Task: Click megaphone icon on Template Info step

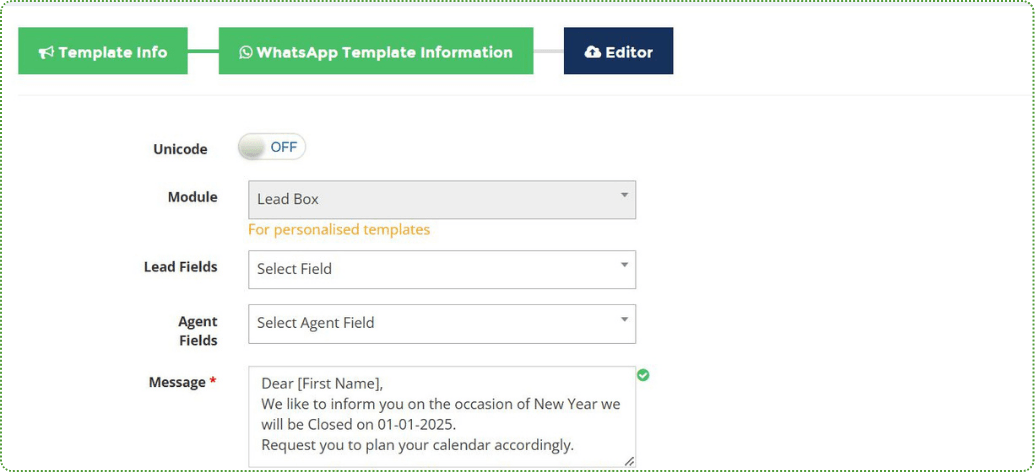Action: click(x=46, y=53)
